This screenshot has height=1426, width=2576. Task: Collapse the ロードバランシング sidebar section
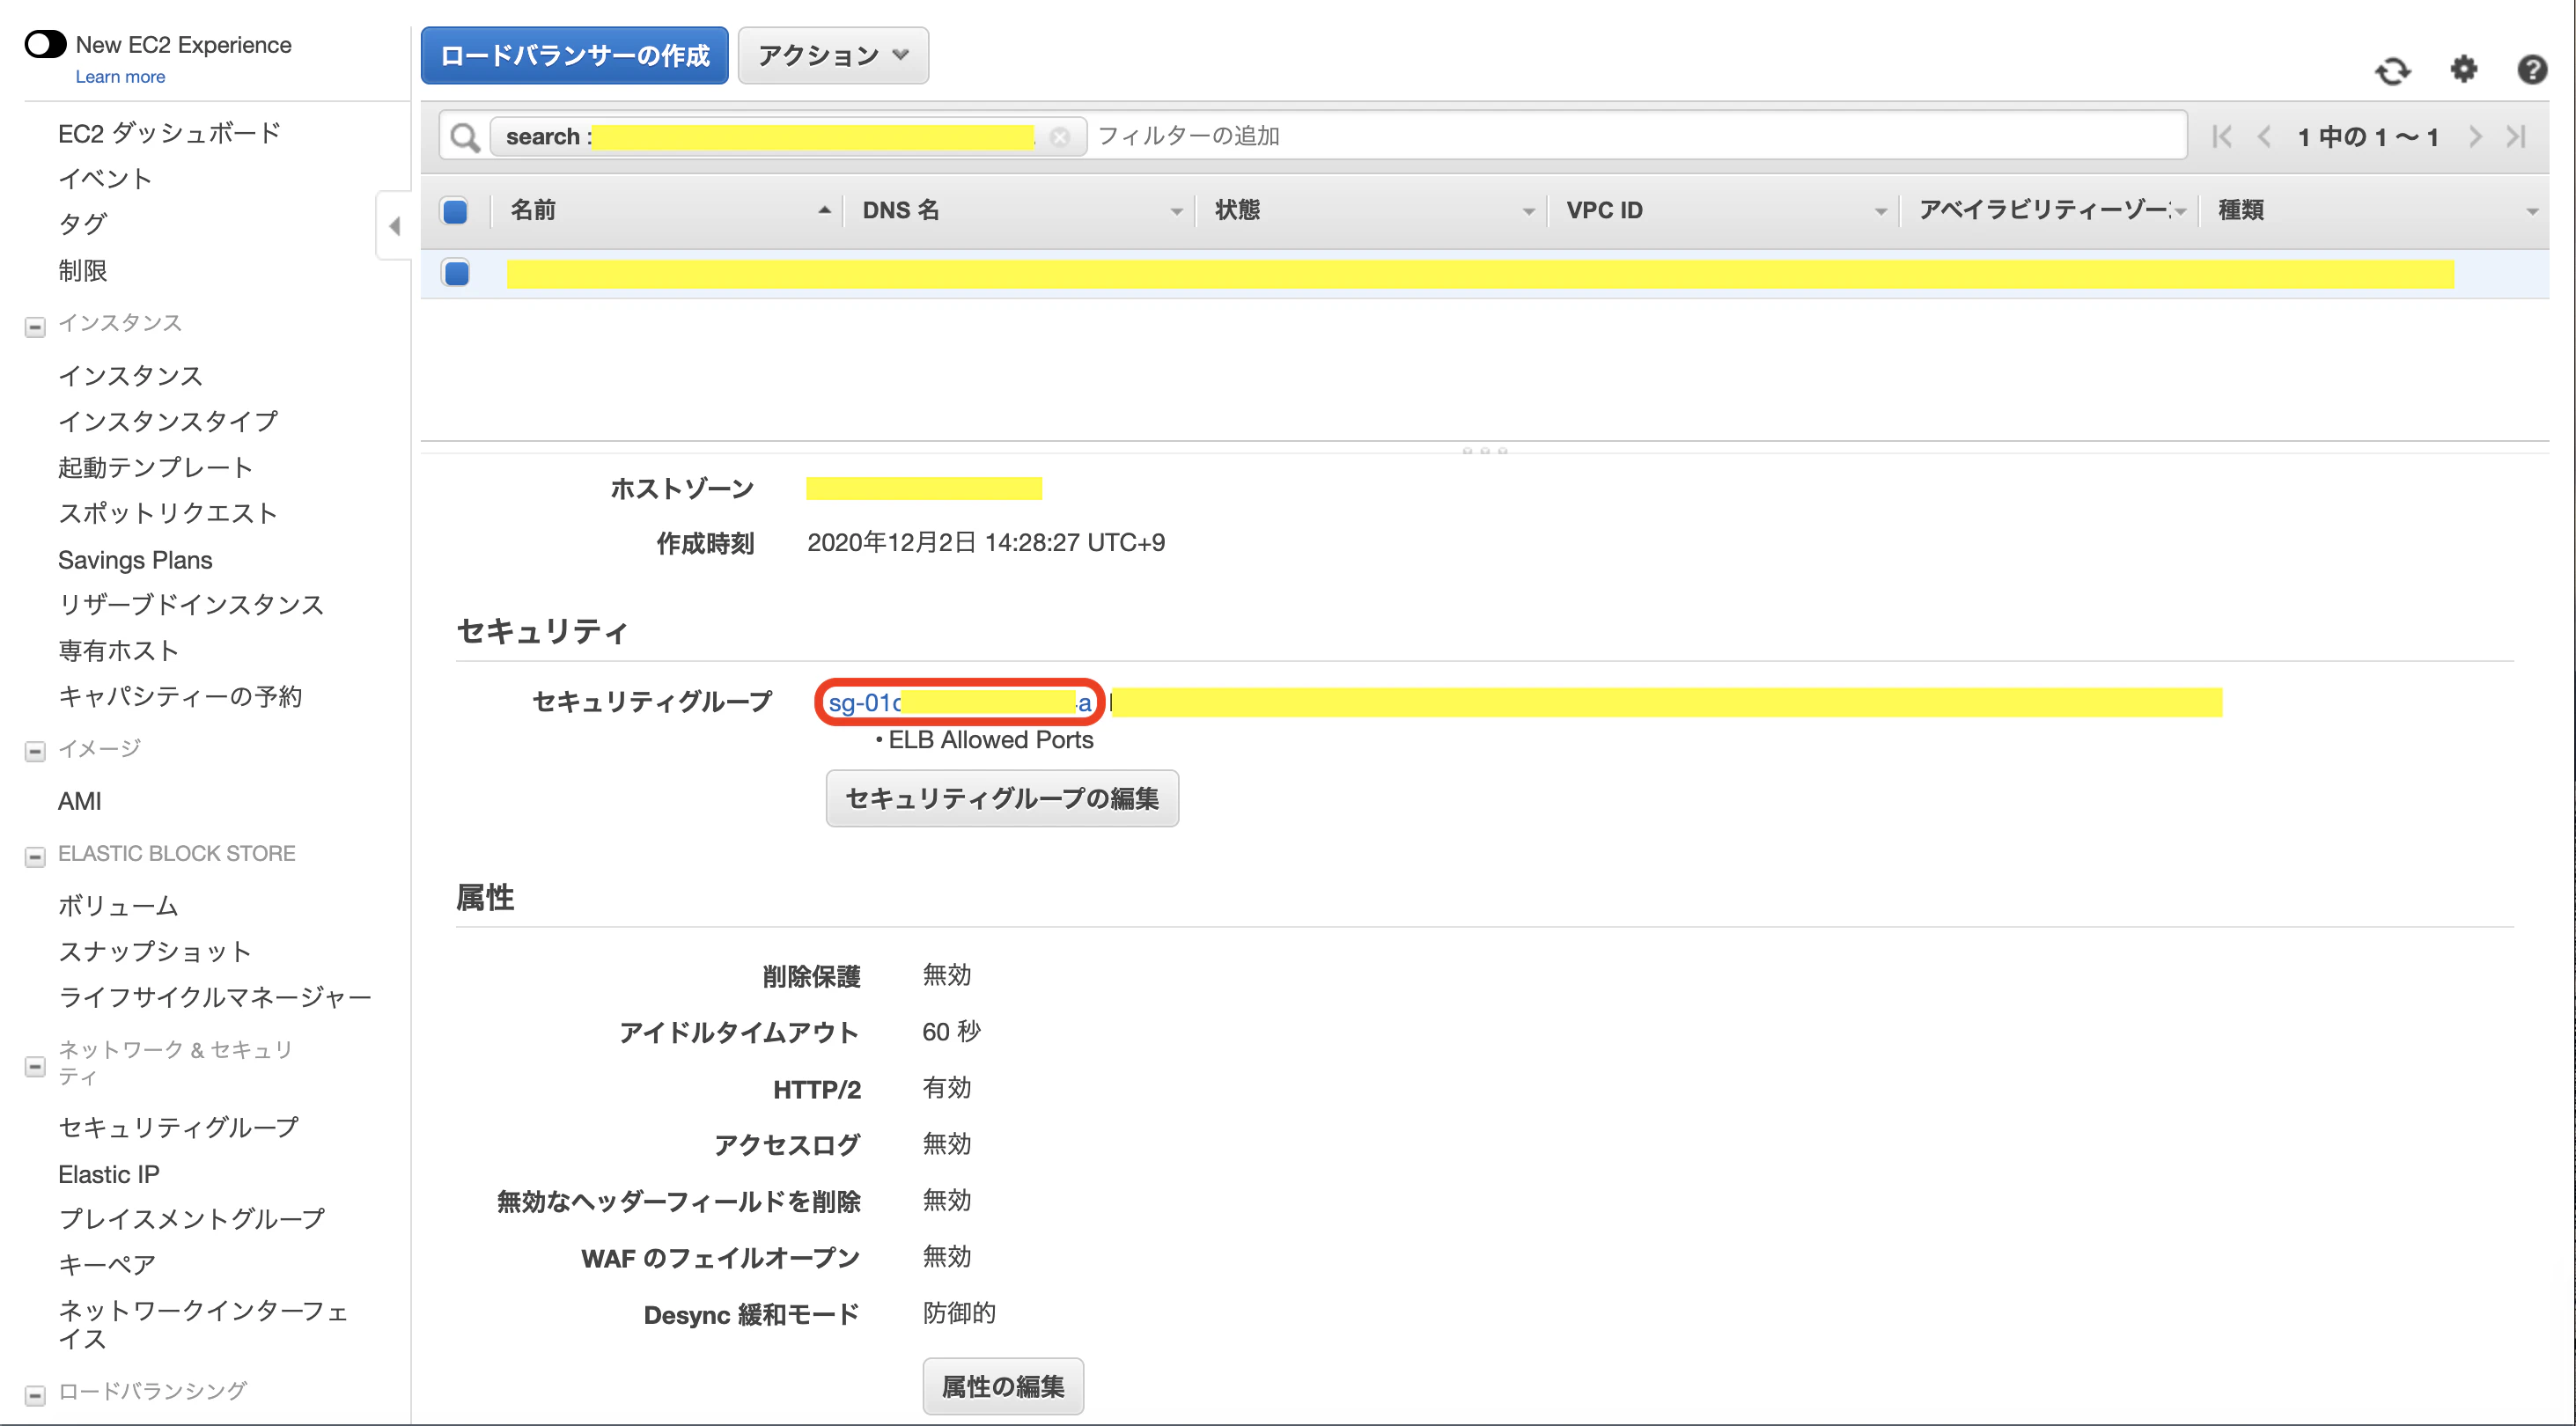pyautogui.click(x=35, y=1395)
